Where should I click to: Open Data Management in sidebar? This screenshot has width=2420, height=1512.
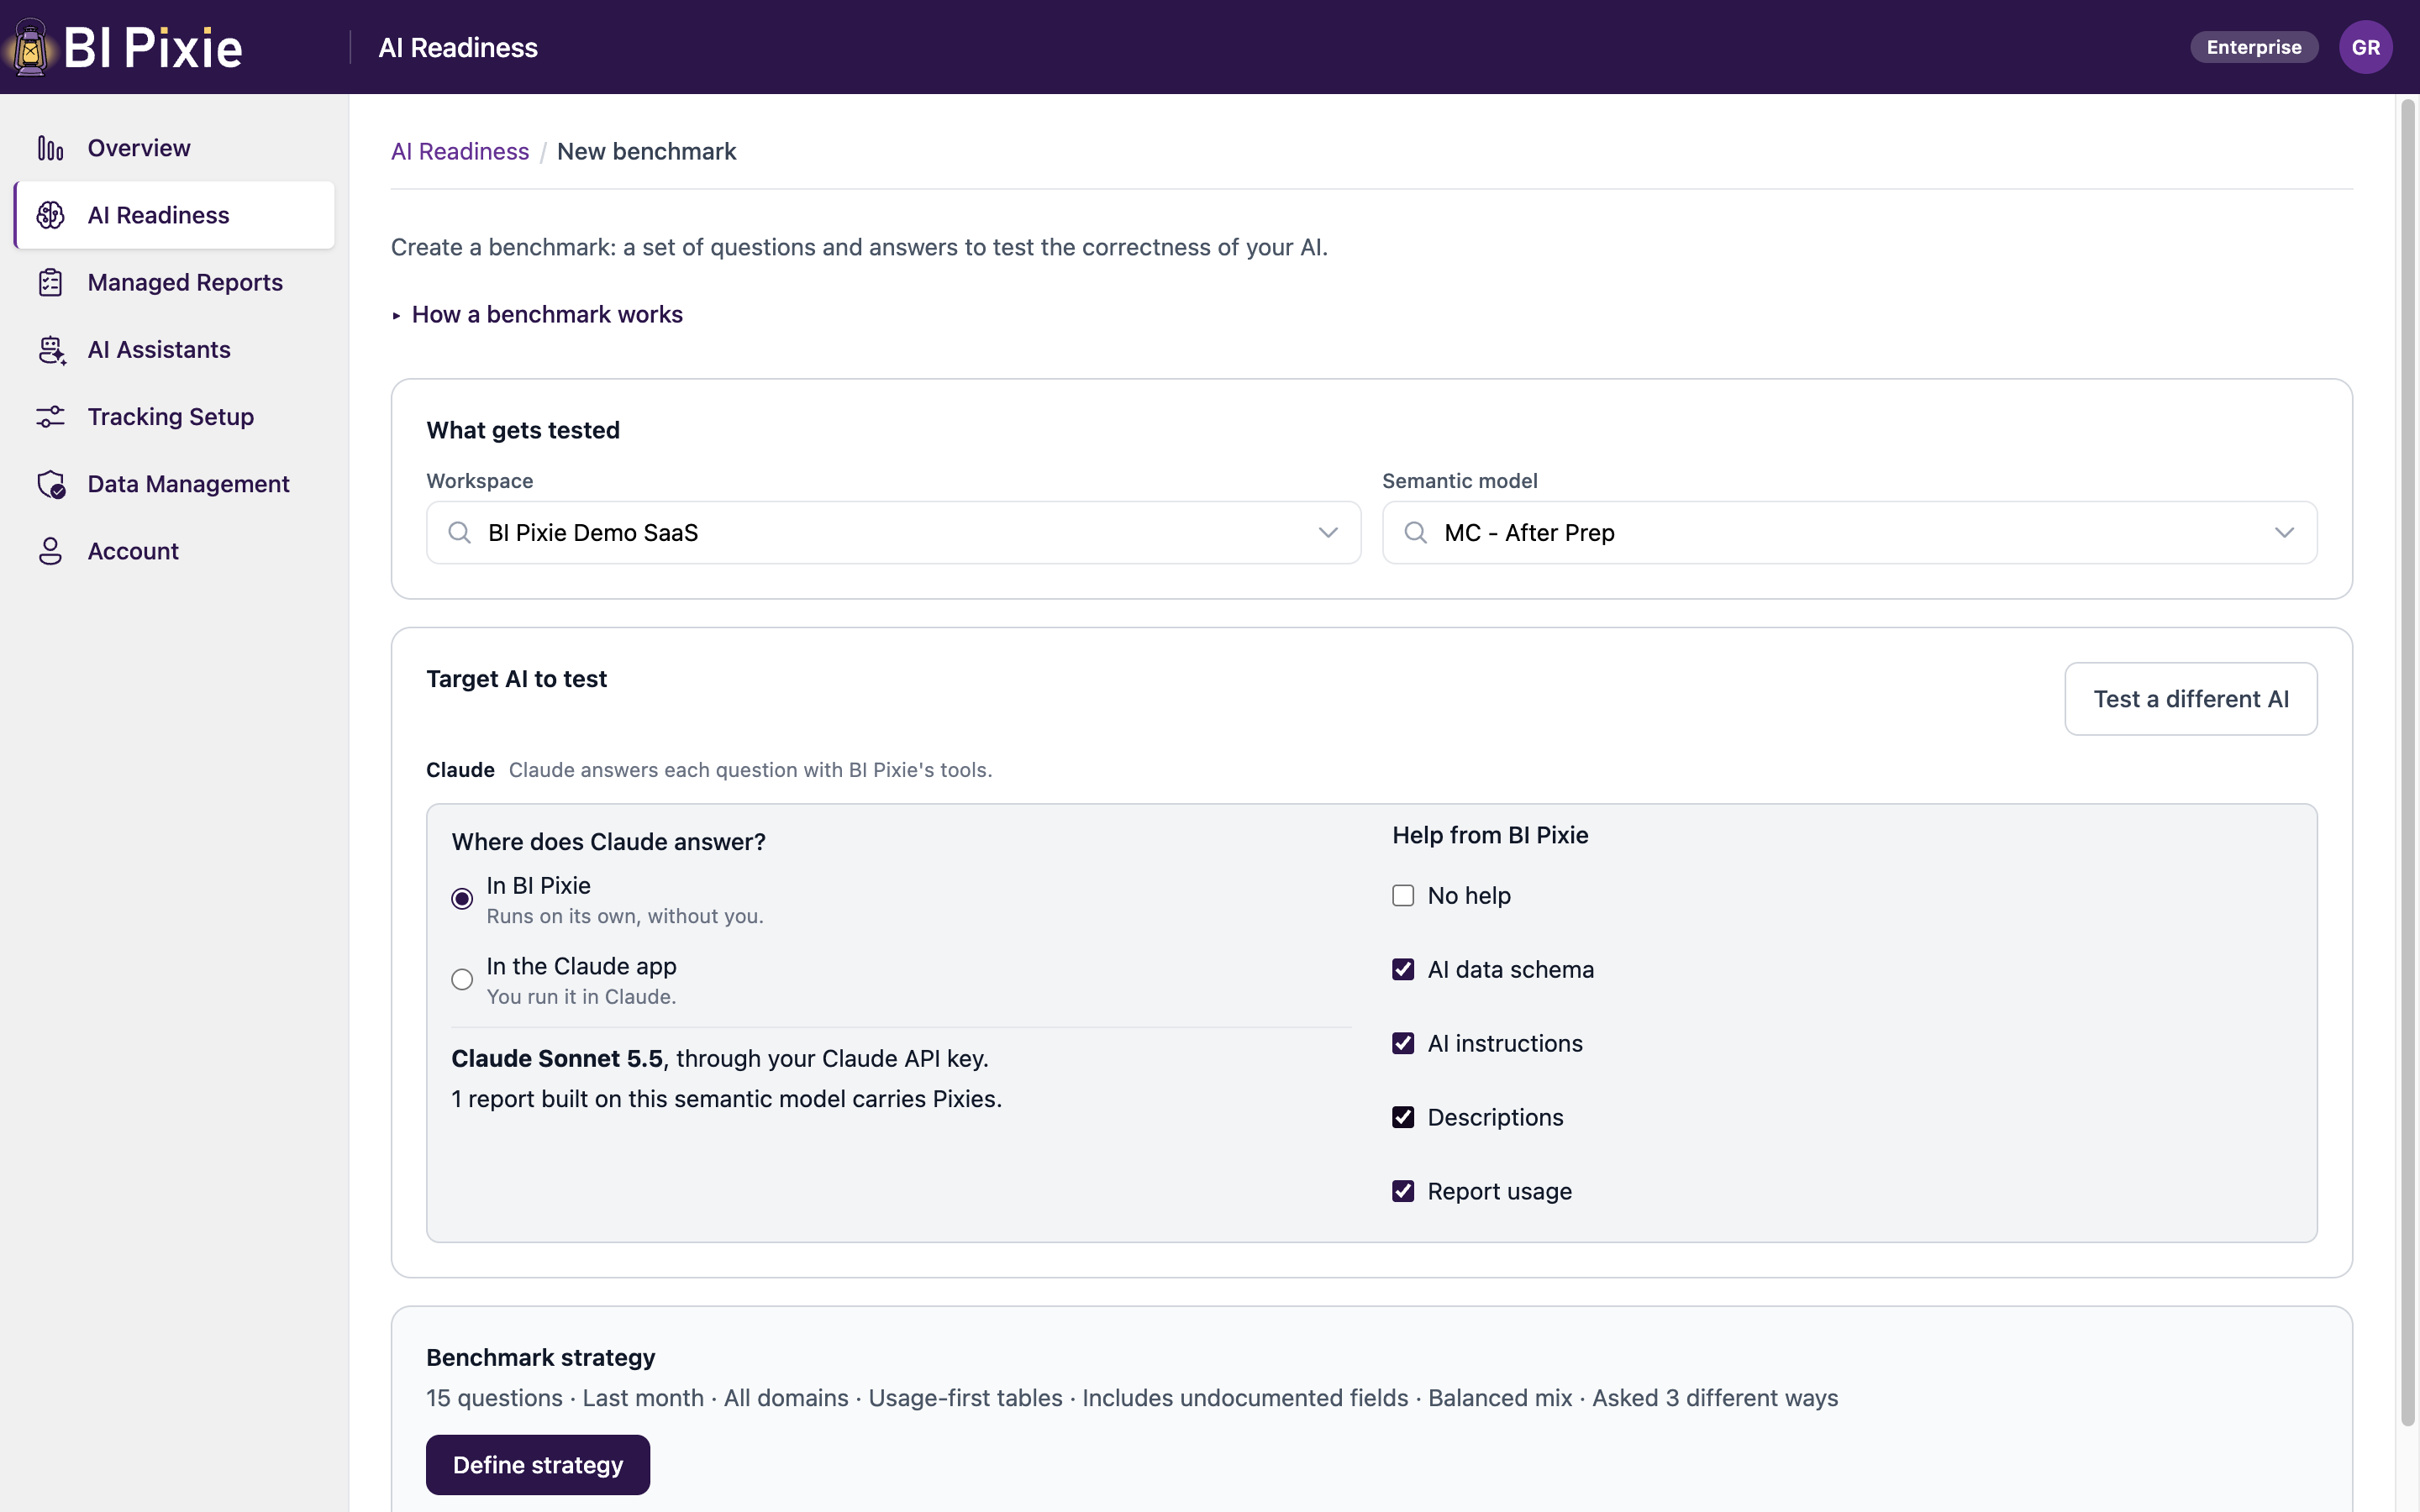pos(174,484)
